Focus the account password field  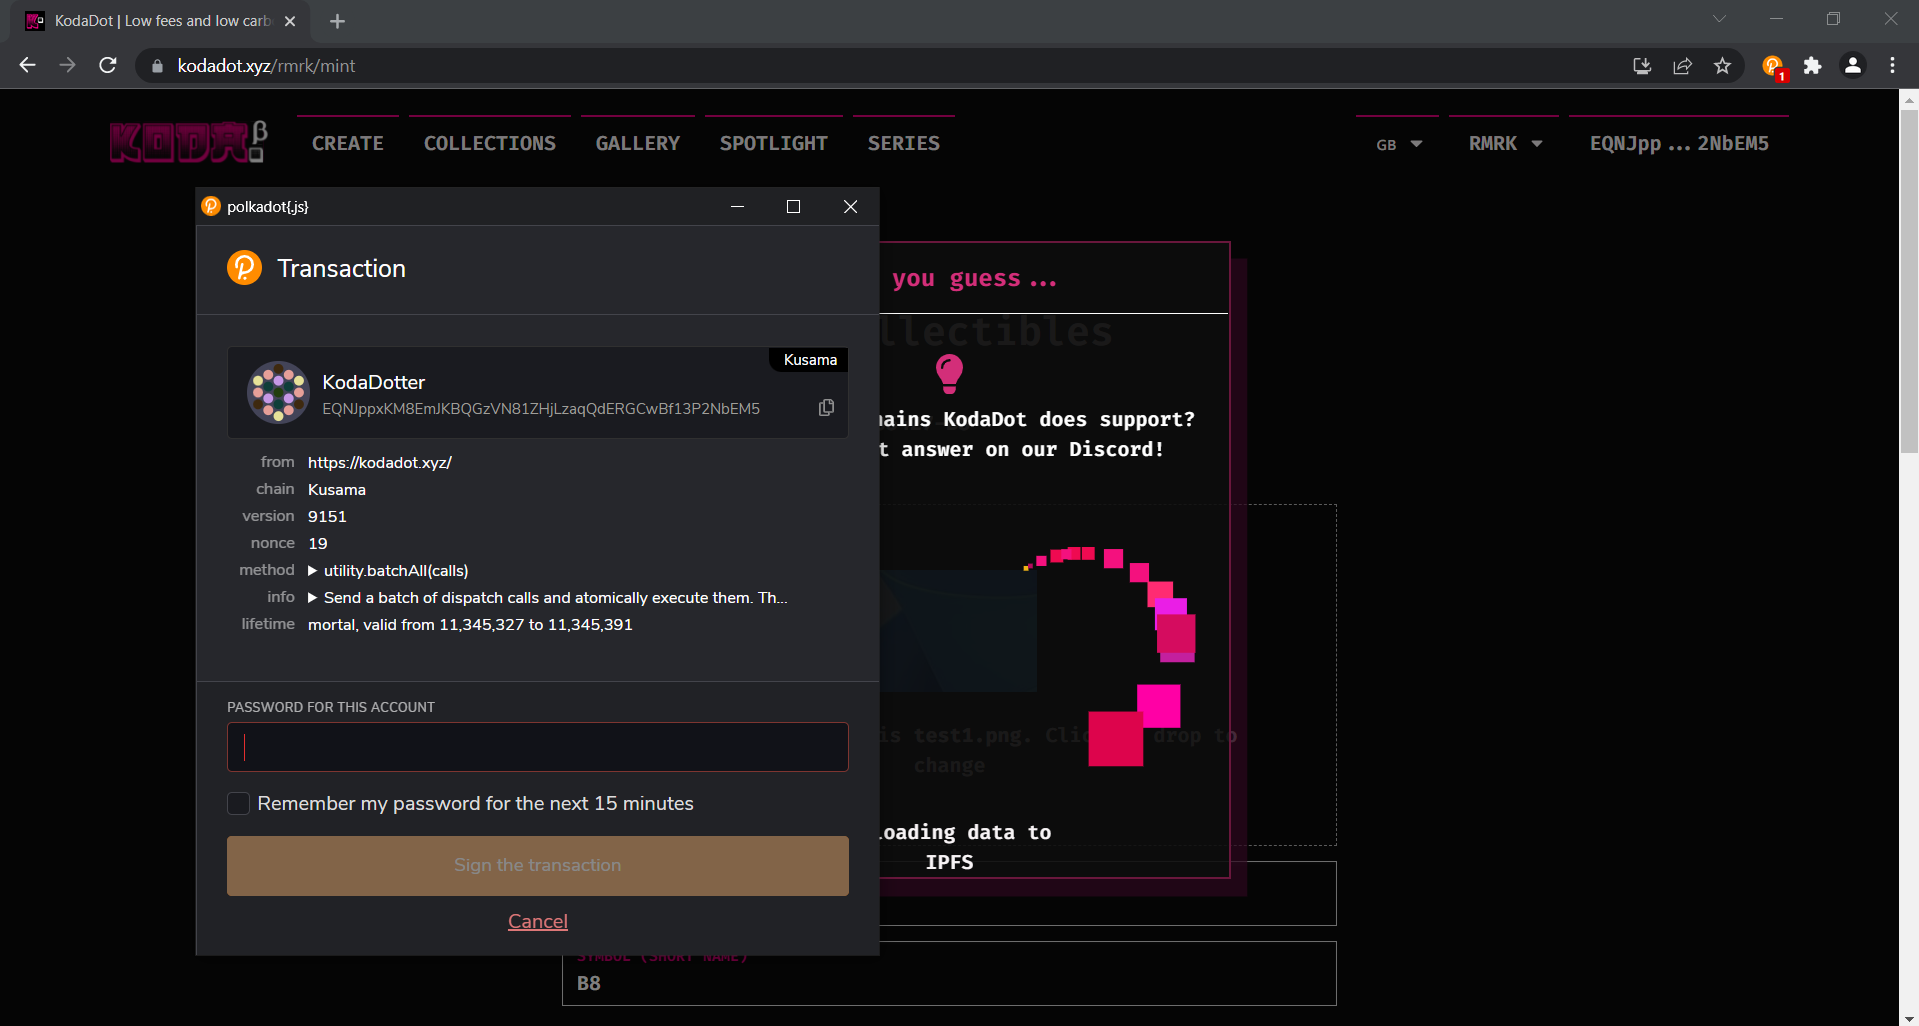pyautogui.click(x=537, y=747)
